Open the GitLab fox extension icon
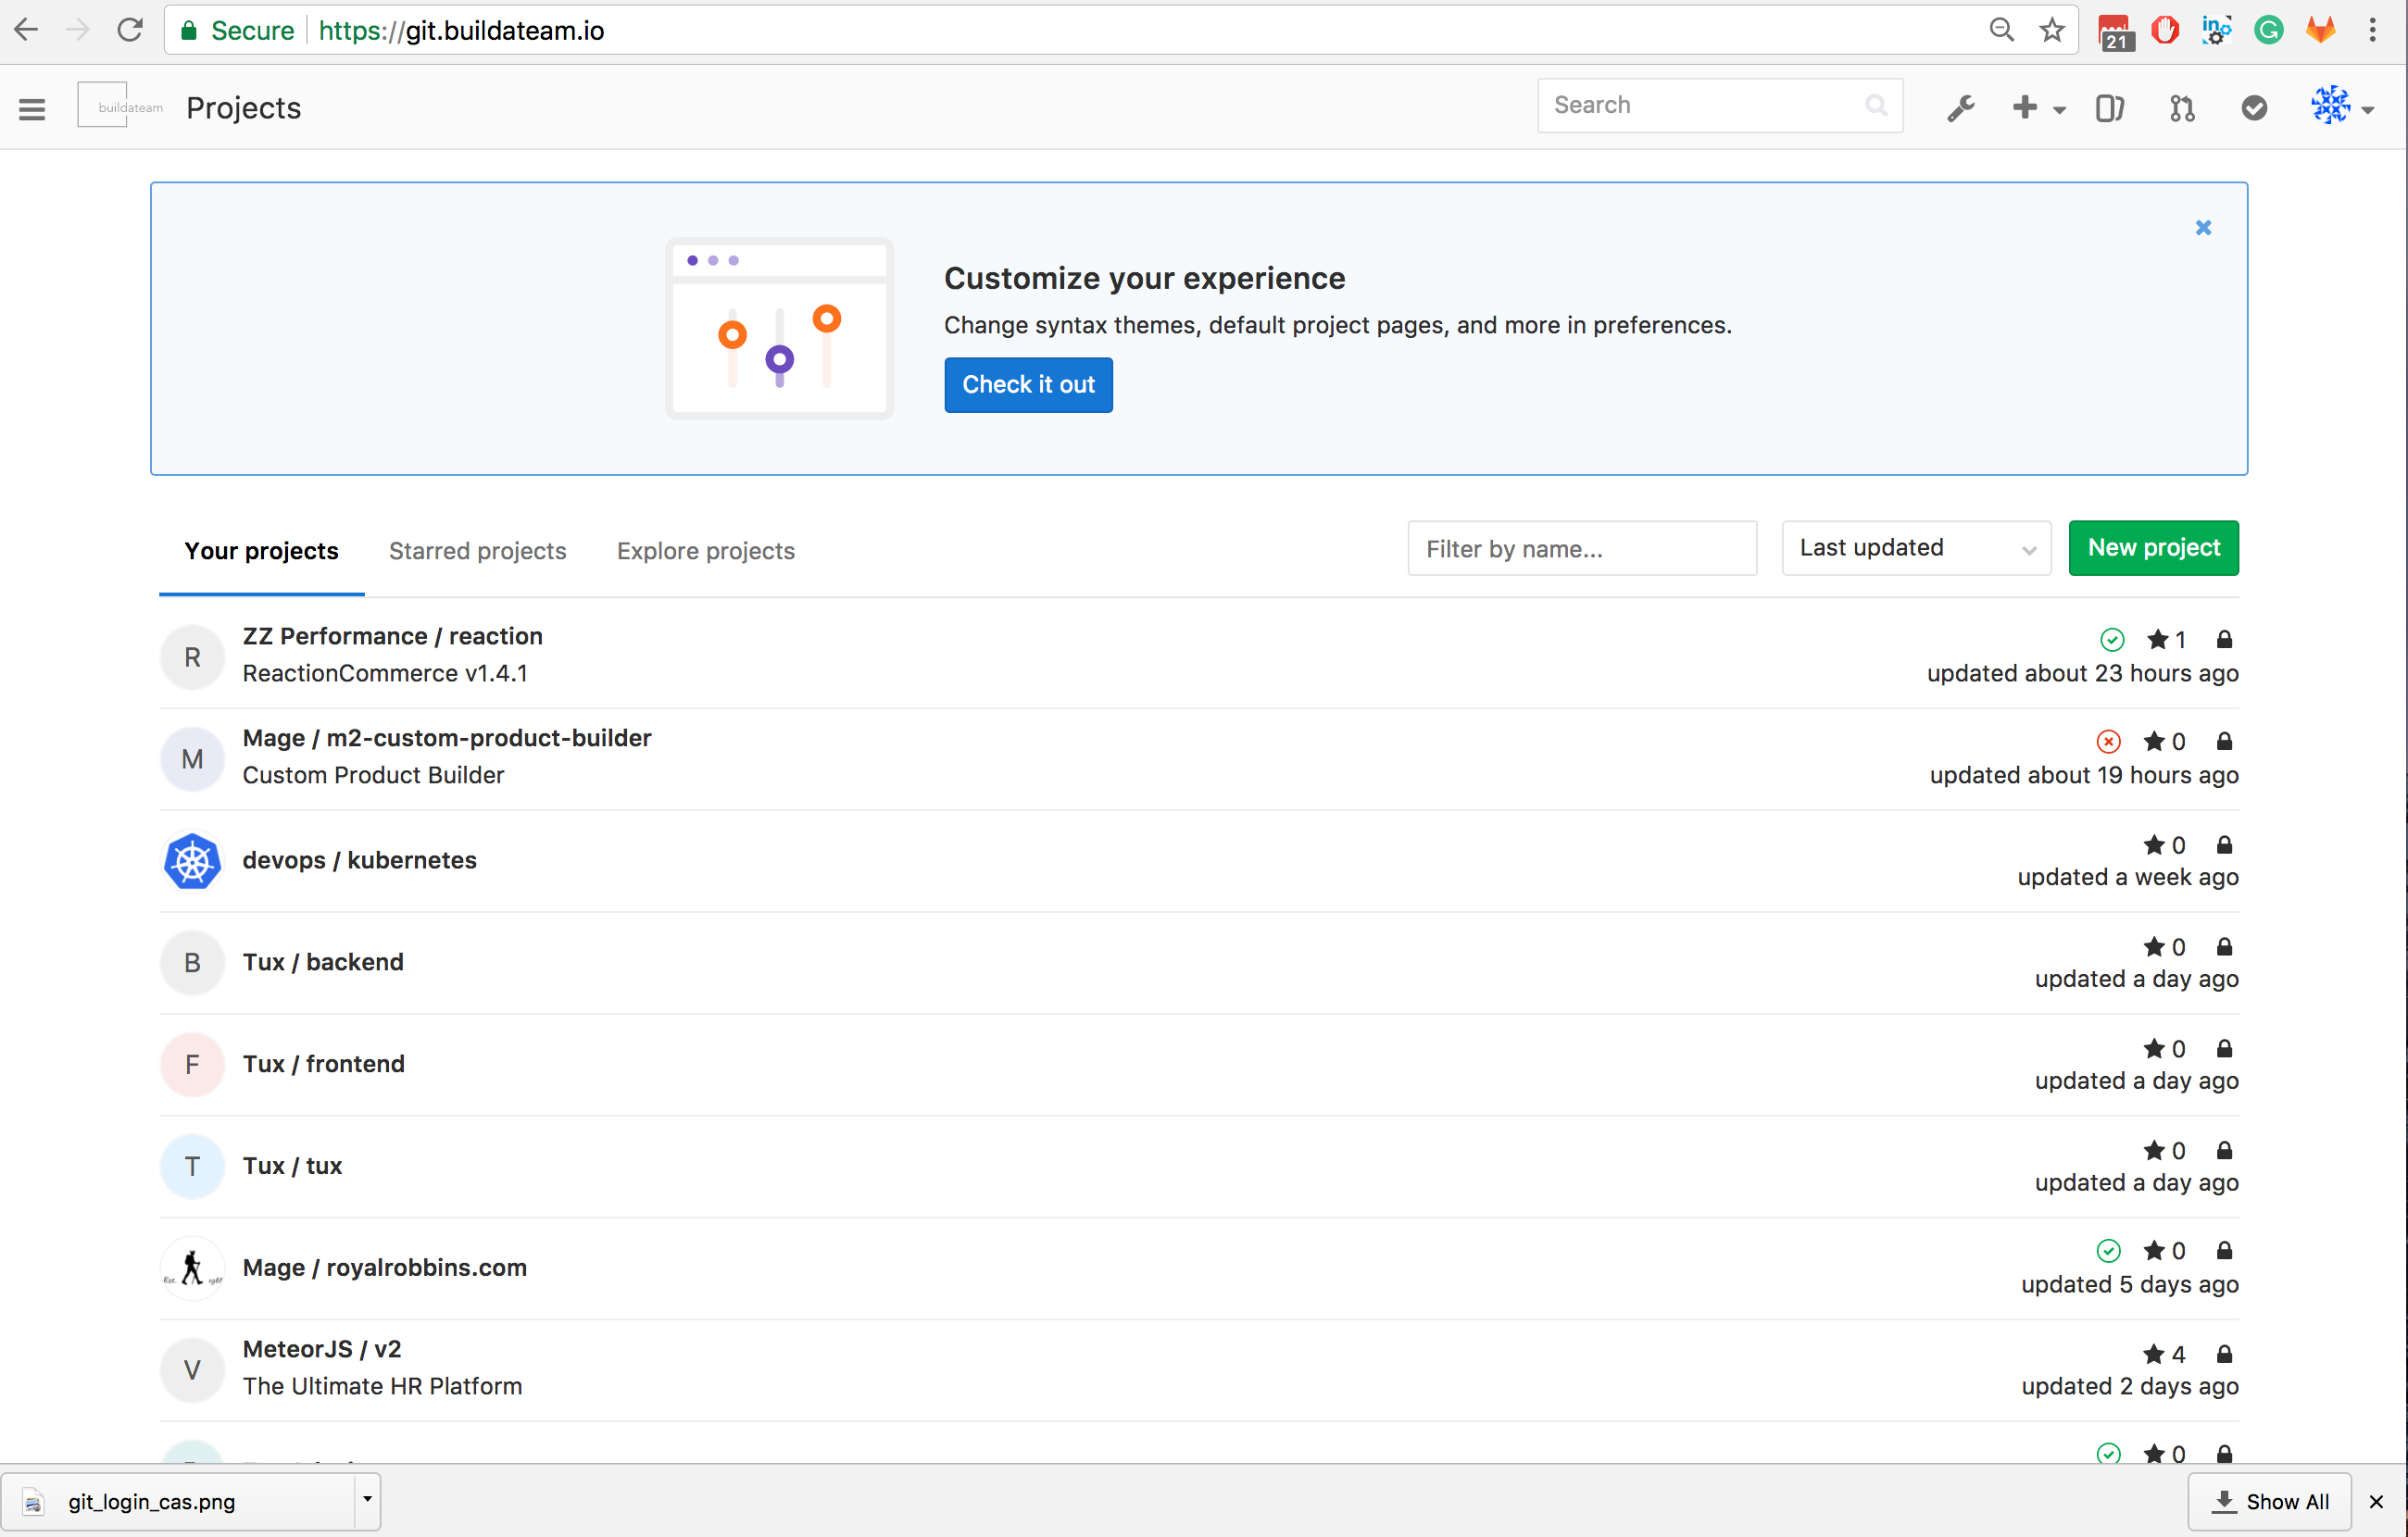 tap(2320, 30)
